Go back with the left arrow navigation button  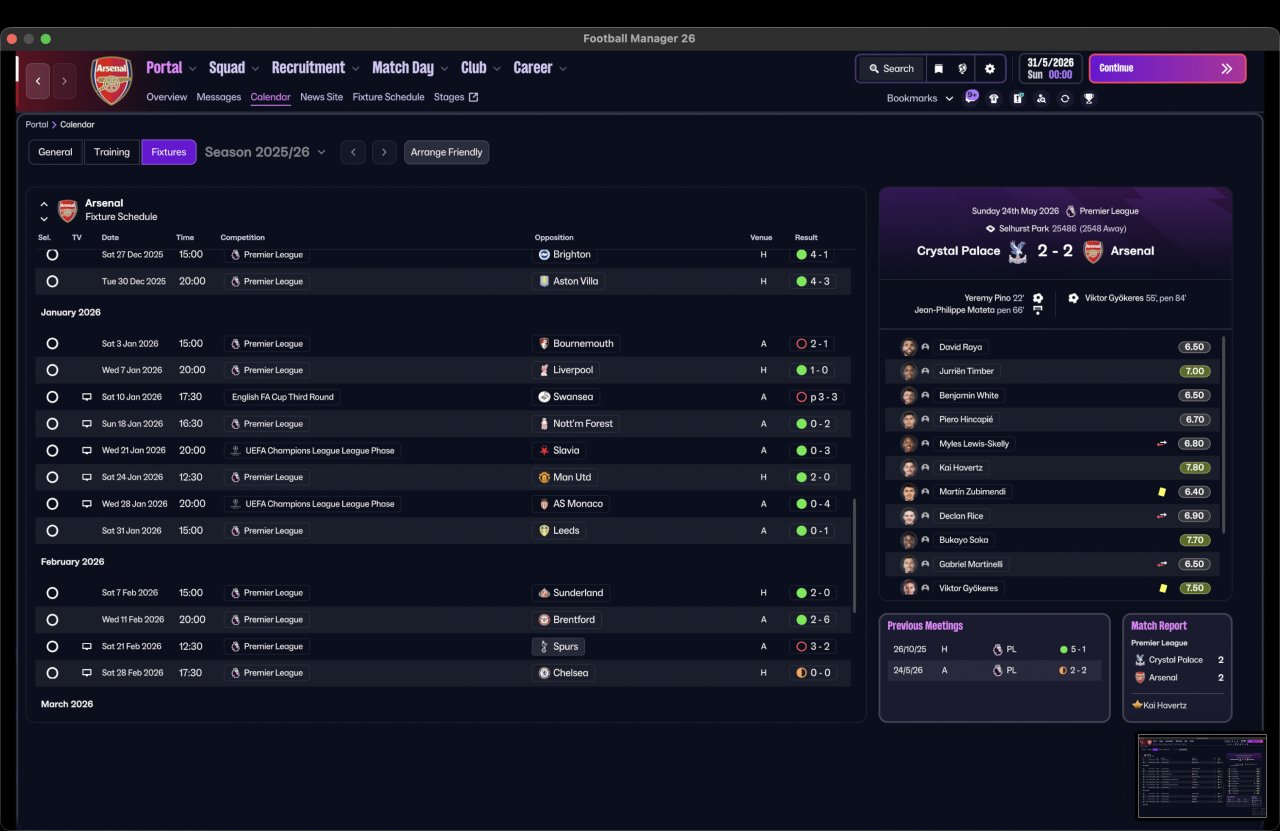tap(38, 81)
